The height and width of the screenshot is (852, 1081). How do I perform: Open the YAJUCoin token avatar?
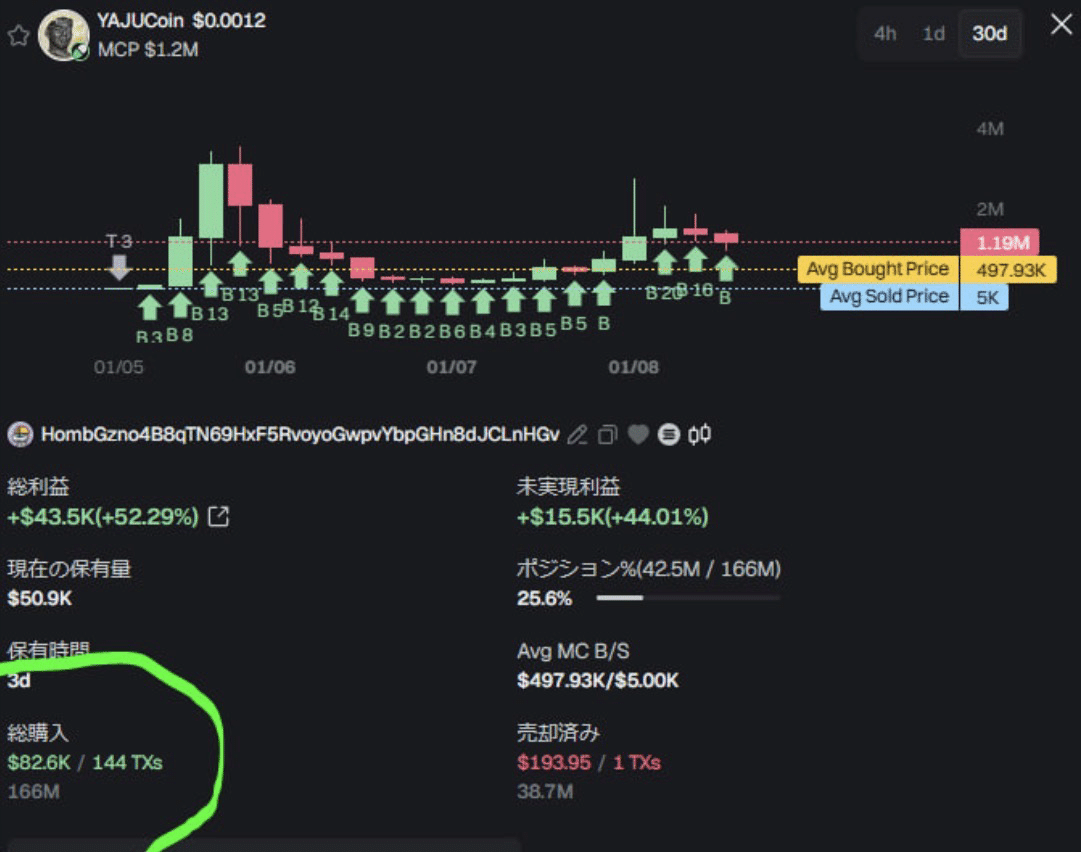pos(62,34)
